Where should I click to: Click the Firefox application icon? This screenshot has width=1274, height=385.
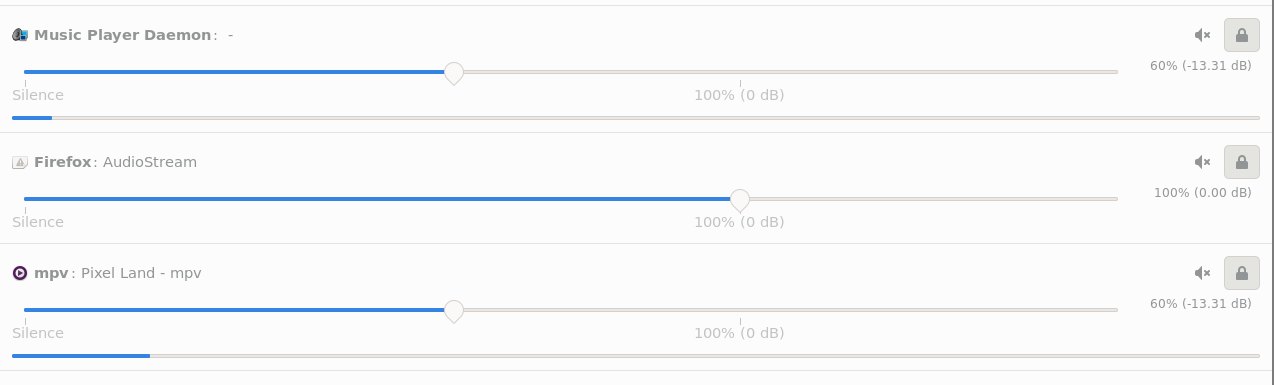[20, 162]
